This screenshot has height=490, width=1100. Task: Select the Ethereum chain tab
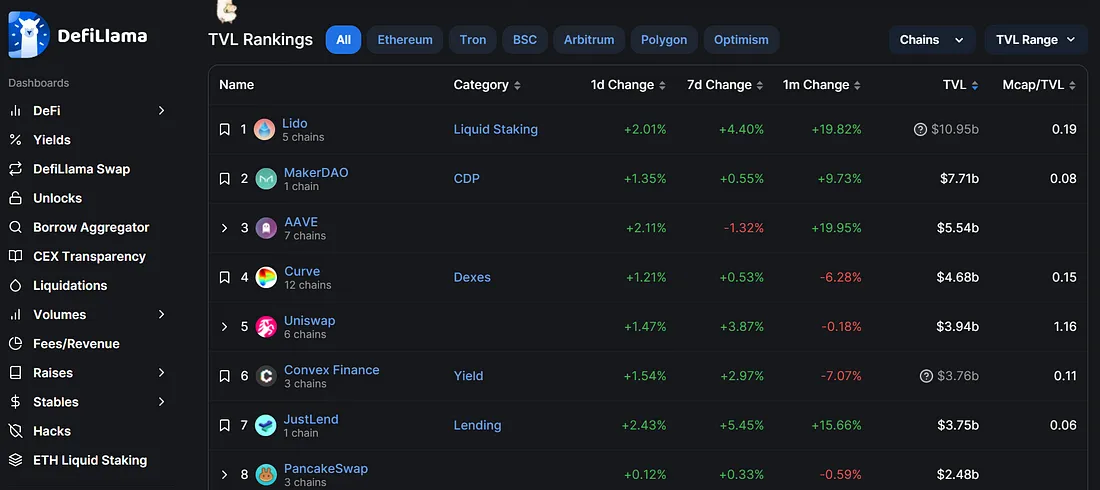coord(405,40)
